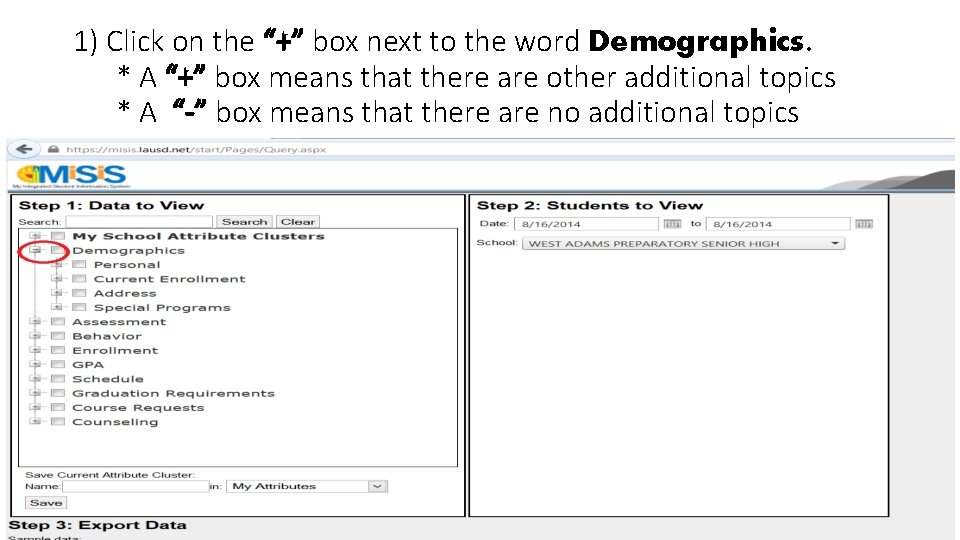This screenshot has width=960, height=540.
Task: Check the Address checkbox
Action: coord(79,293)
